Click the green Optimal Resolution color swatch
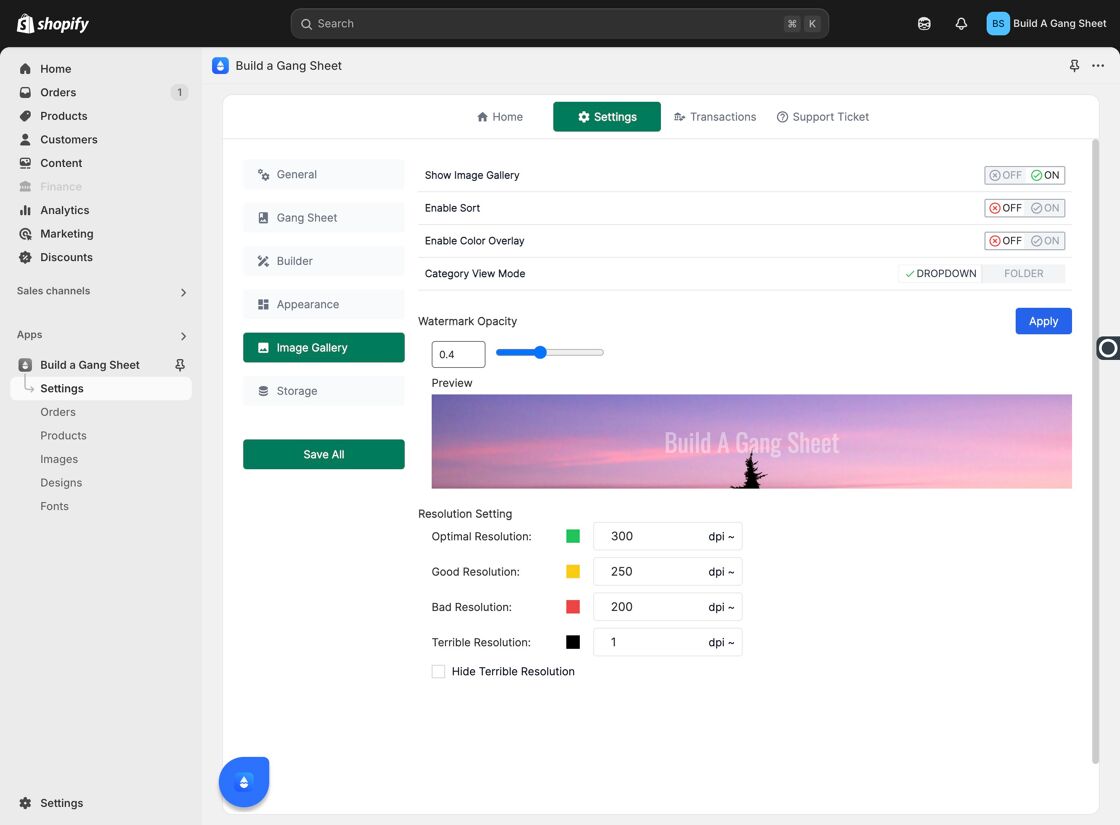The image size is (1120, 825). point(573,536)
